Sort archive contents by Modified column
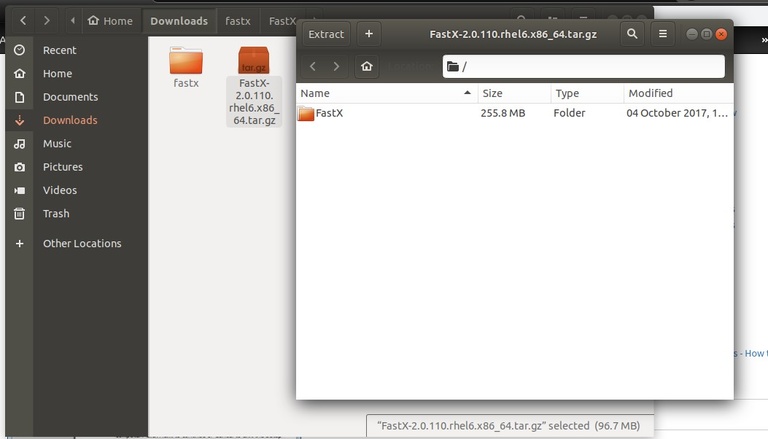The image size is (768, 439). click(x=677, y=93)
